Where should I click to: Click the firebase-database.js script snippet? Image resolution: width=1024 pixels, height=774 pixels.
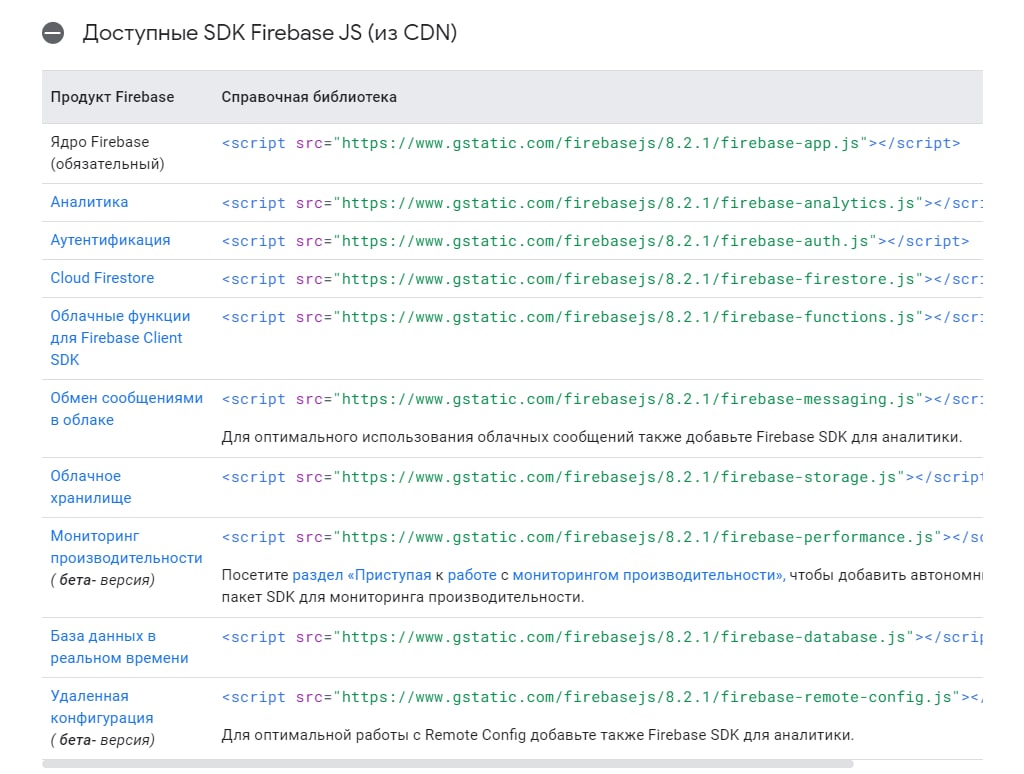coord(601,637)
